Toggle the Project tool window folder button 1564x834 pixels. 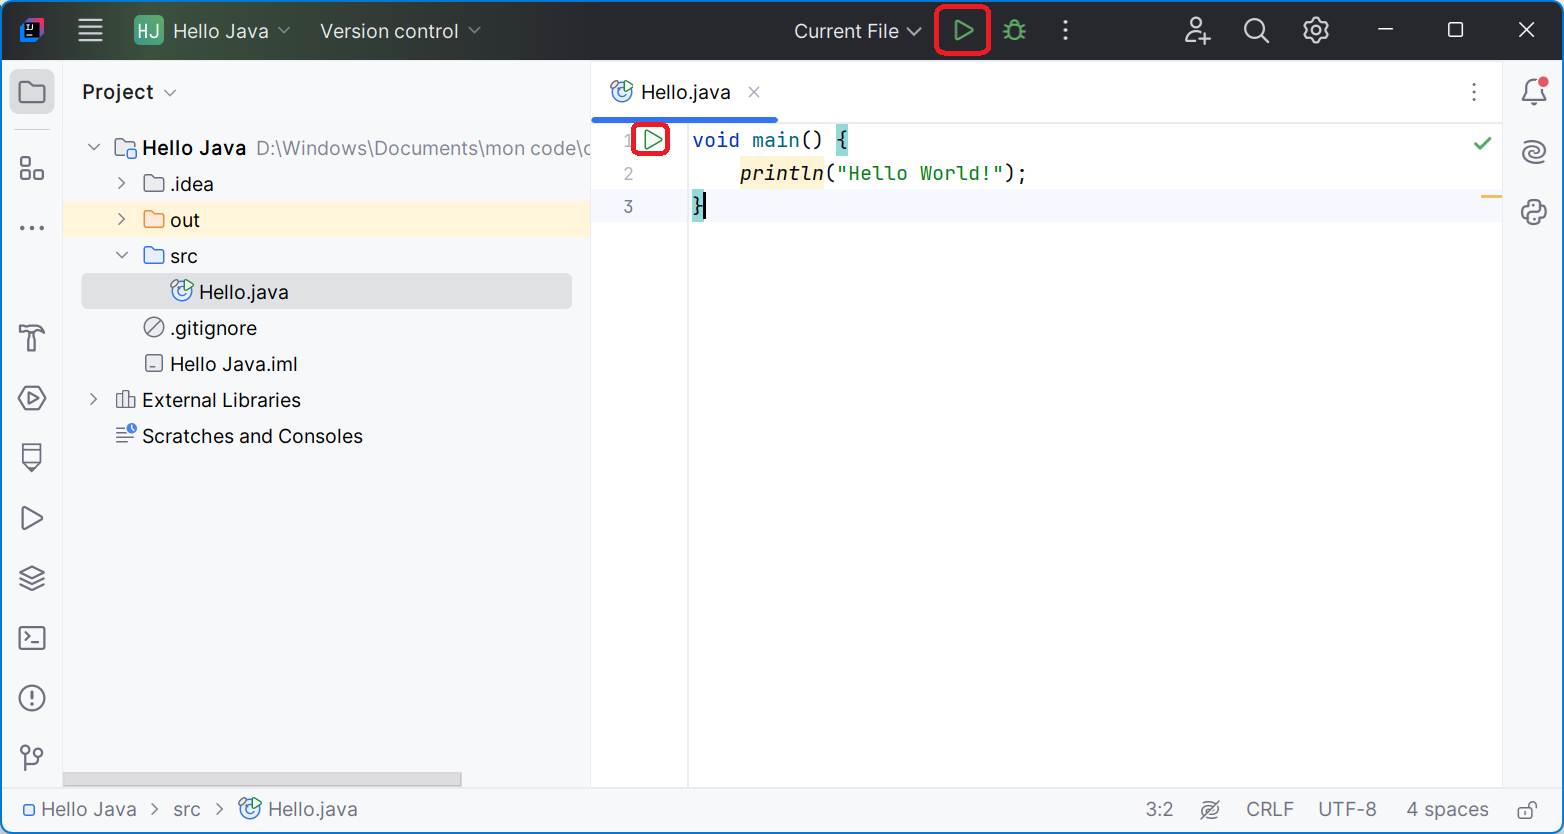click(x=32, y=92)
